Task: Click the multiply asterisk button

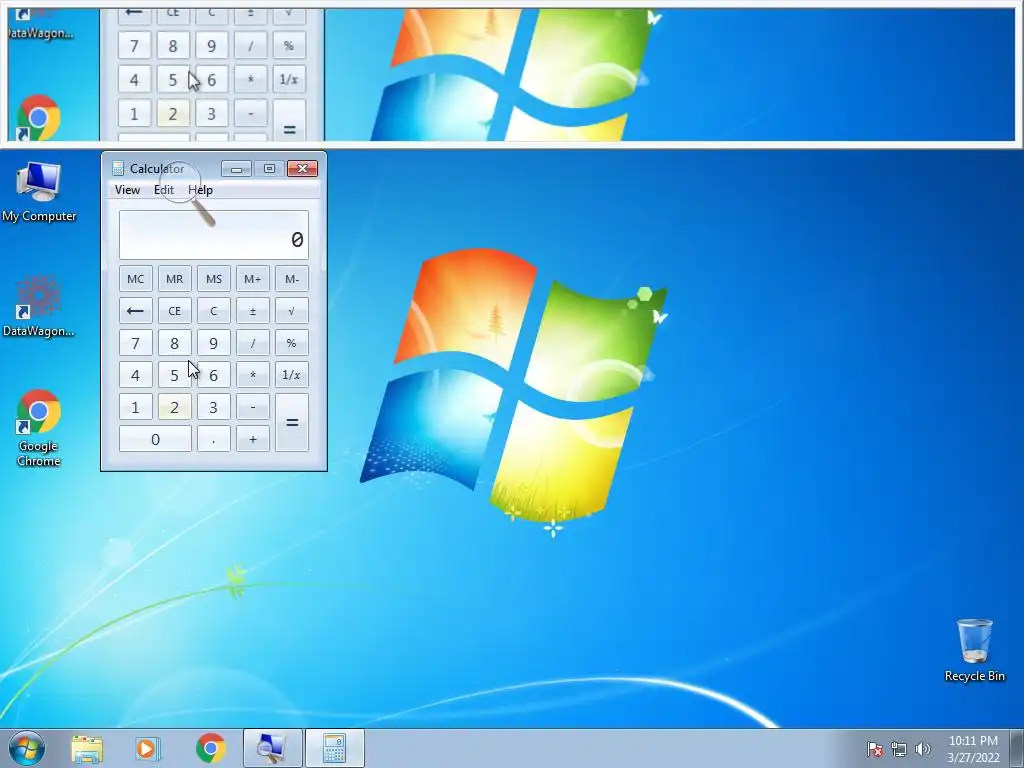Action: tap(253, 375)
